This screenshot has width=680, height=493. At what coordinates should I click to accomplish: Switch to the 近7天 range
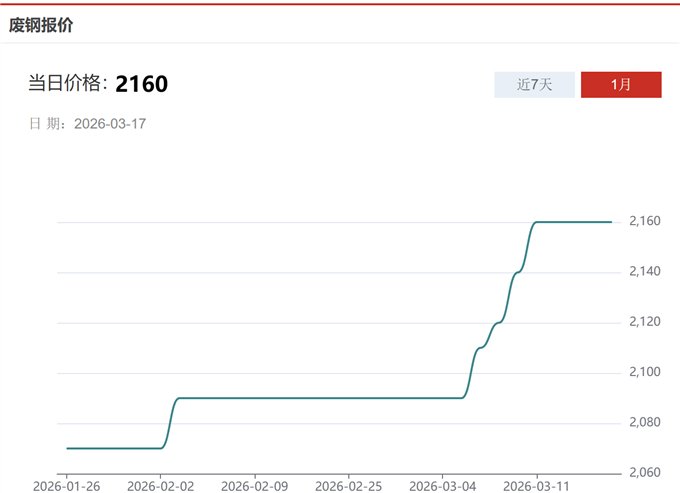pyautogui.click(x=534, y=85)
